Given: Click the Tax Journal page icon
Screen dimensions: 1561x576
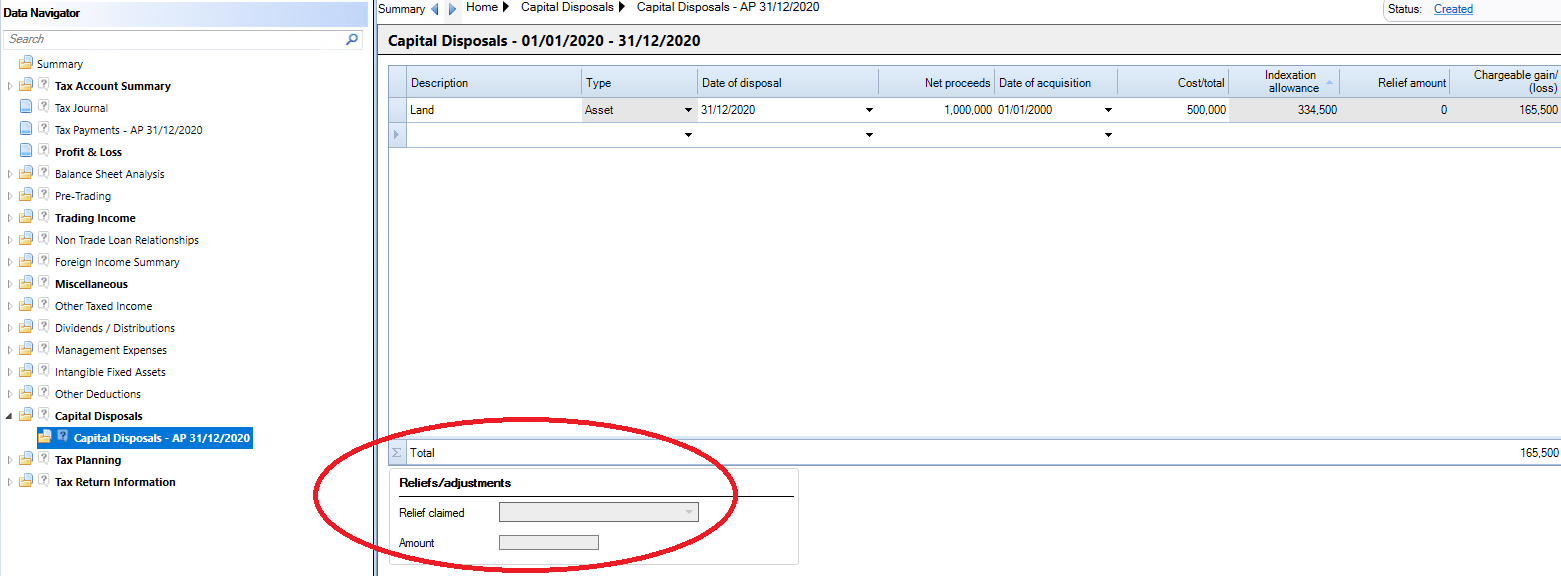Looking at the screenshot, I should point(26,108).
